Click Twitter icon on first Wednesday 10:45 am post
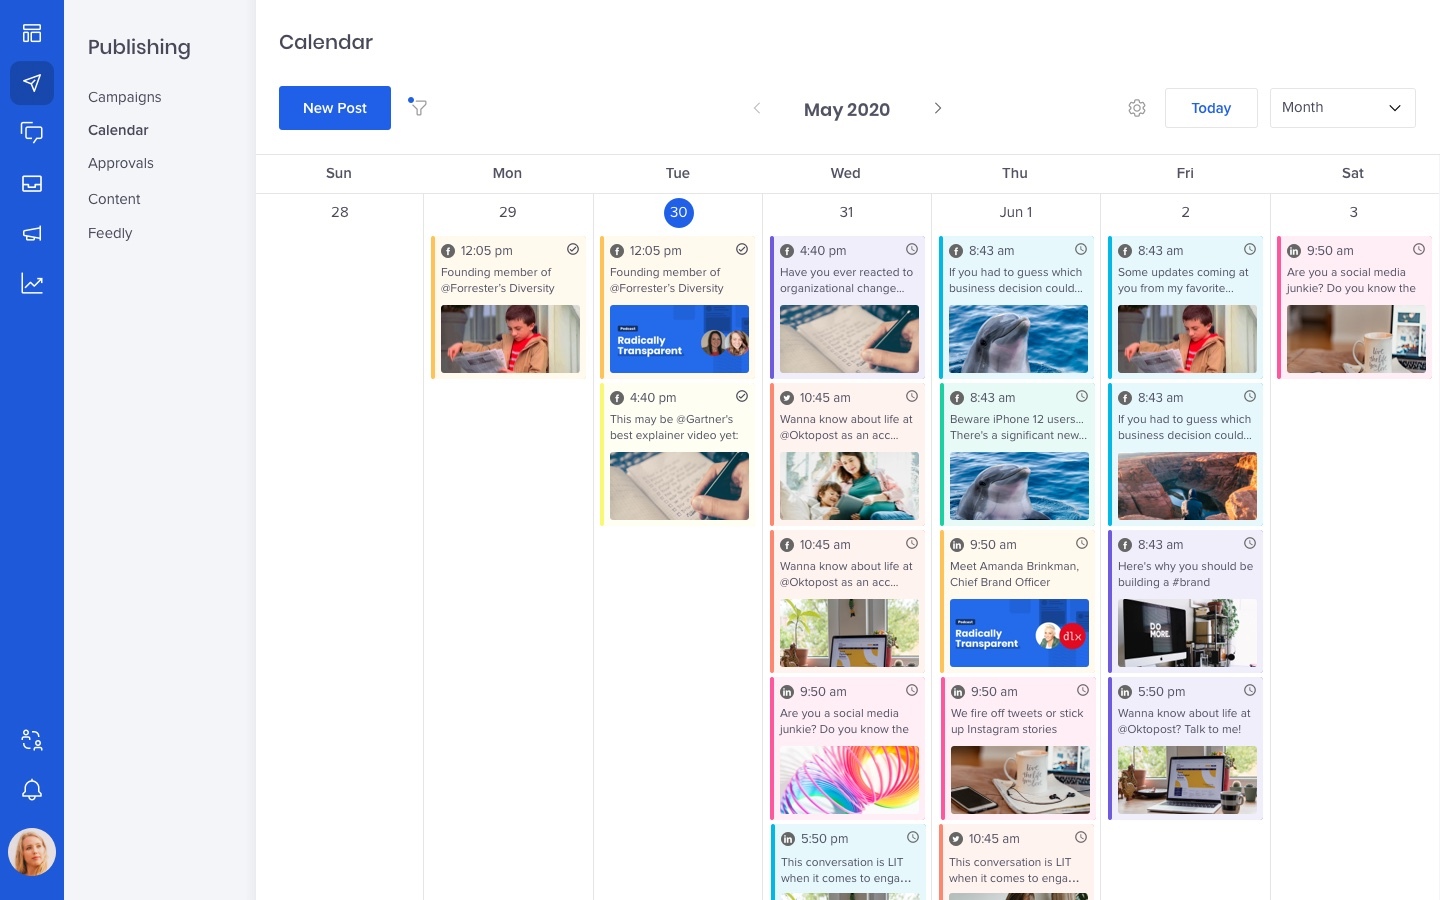Screen dimensions: 1440x900 [x=787, y=398]
